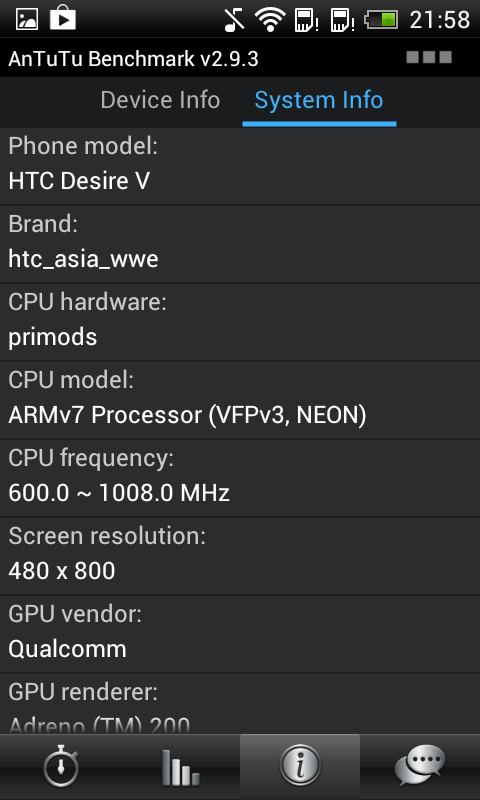Screen dimensions: 480x800
Task: Tap the CPU model ARMv7 Processor row
Action: [x=240, y=400]
